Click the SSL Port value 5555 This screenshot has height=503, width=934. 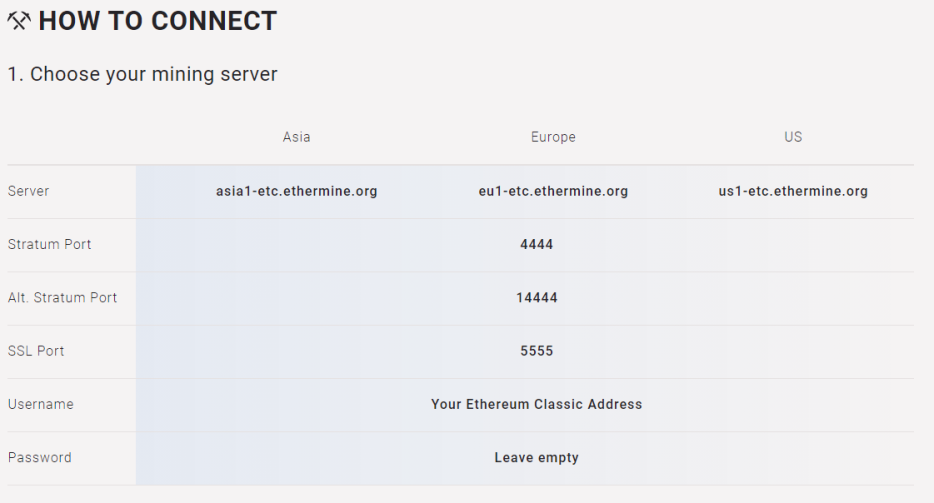point(537,351)
